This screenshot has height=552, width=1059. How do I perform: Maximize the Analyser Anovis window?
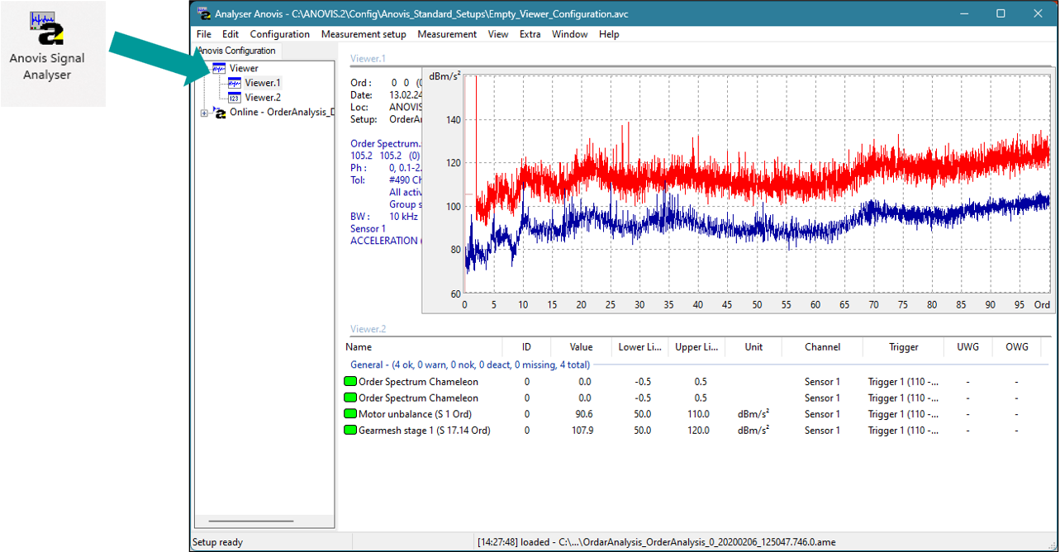pyautogui.click(x=1001, y=14)
